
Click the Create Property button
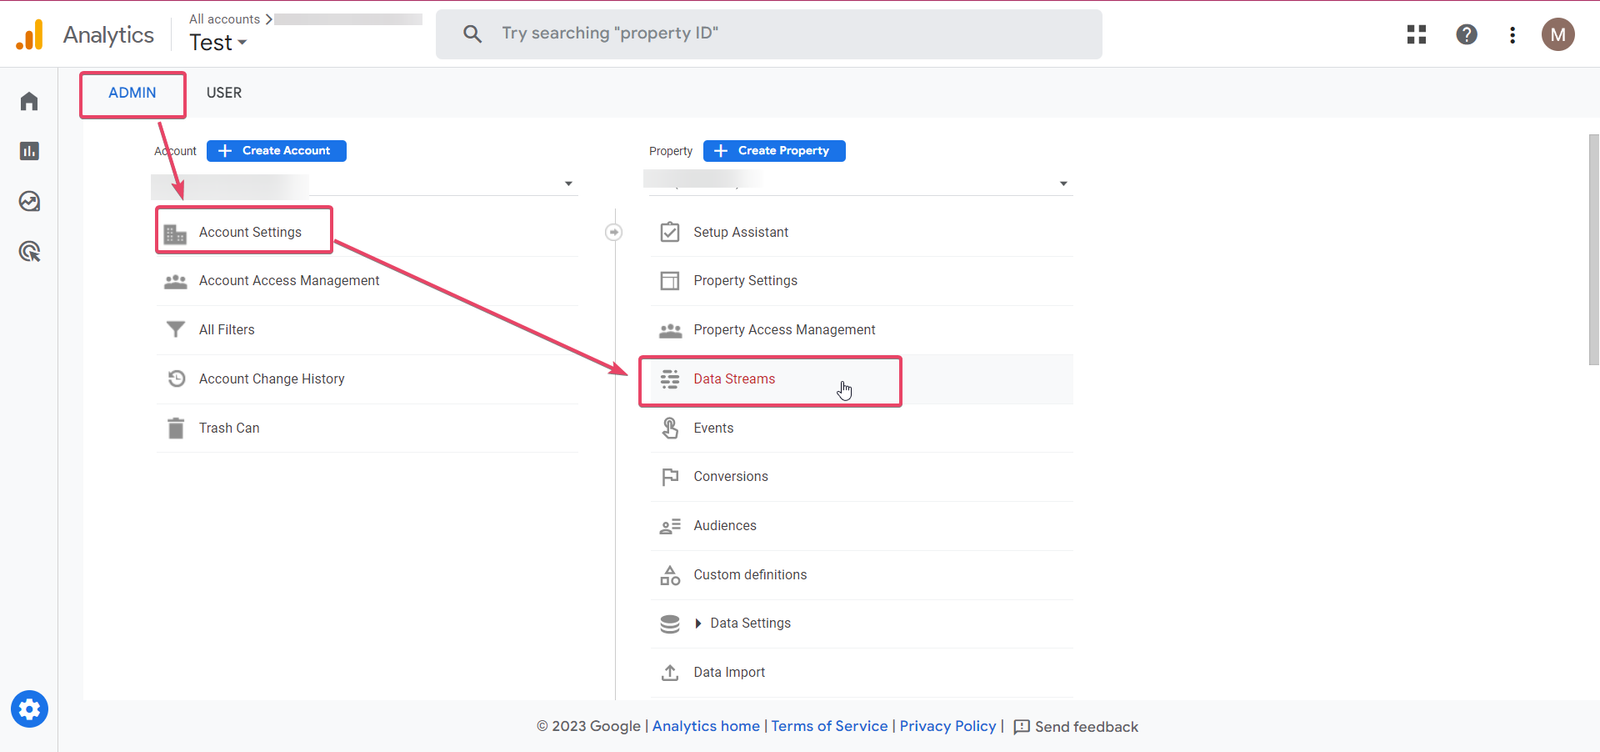774,151
